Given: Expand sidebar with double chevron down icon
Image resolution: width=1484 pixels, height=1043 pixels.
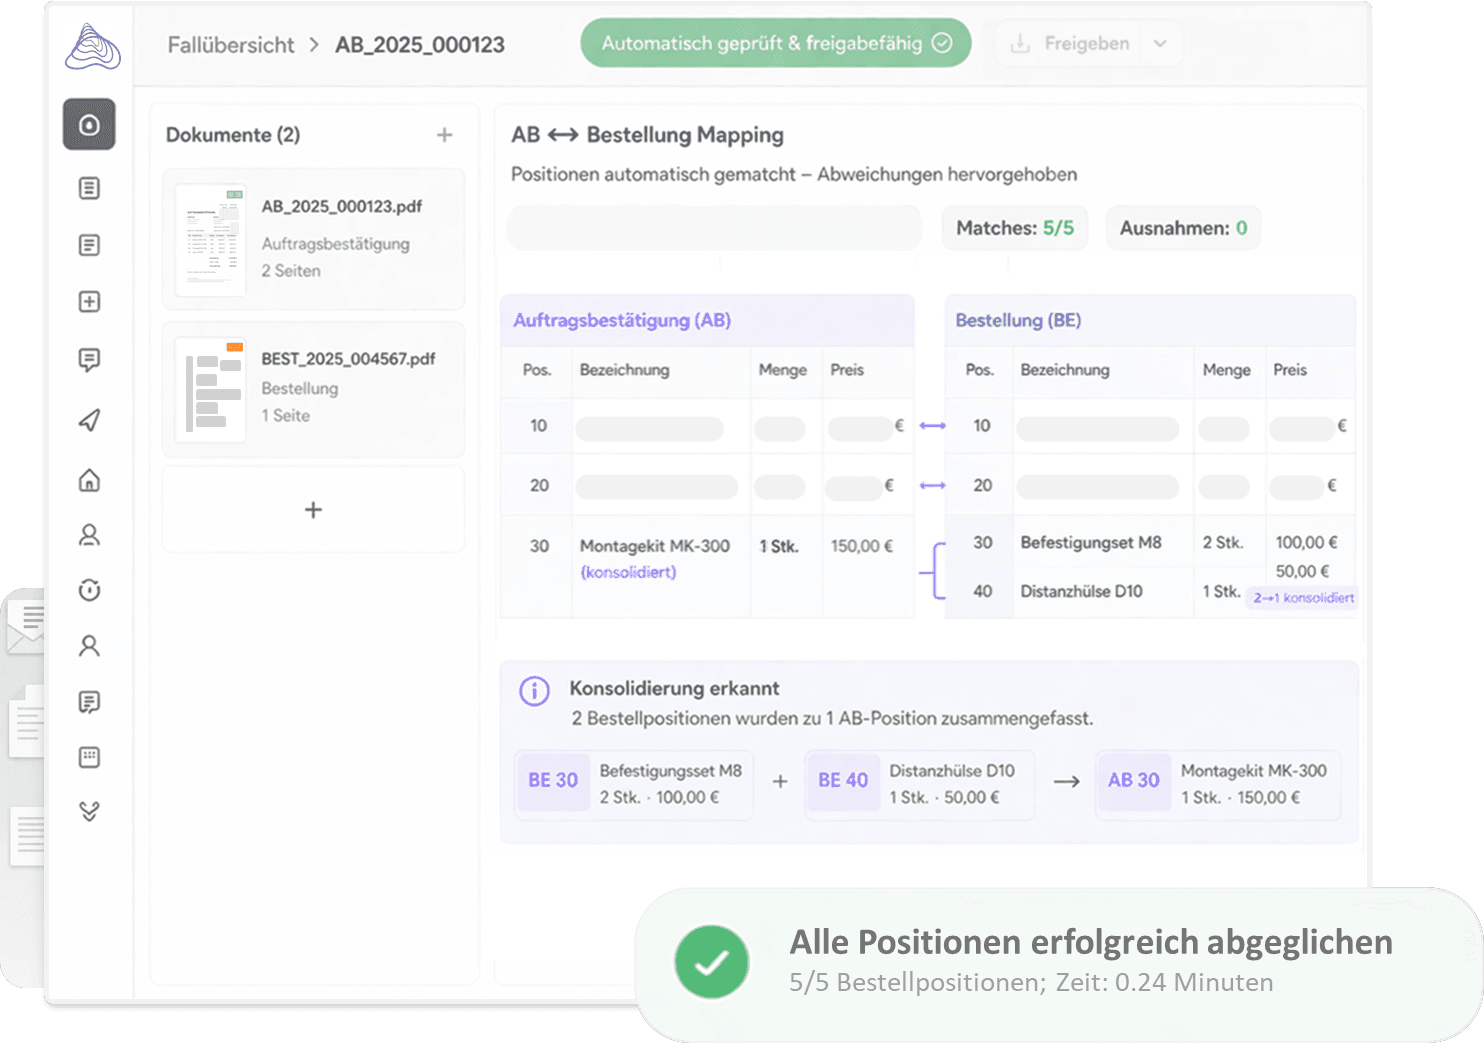Looking at the screenshot, I should point(89,811).
